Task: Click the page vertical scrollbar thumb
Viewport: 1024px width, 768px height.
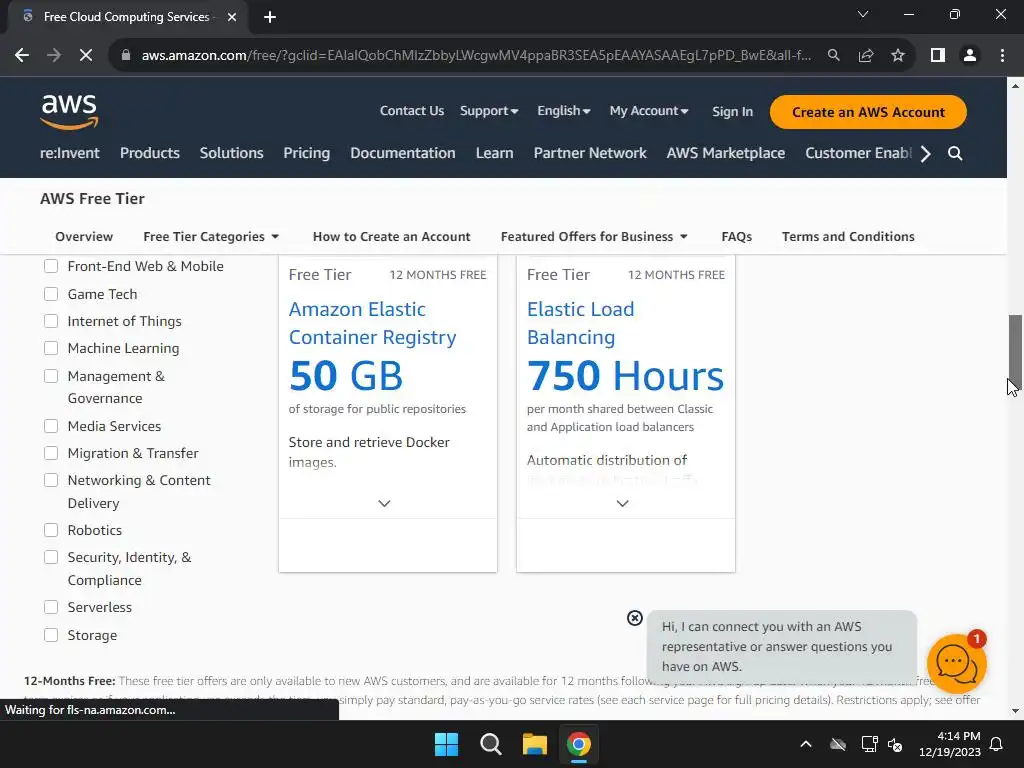Action: (x=1016, y=353)
